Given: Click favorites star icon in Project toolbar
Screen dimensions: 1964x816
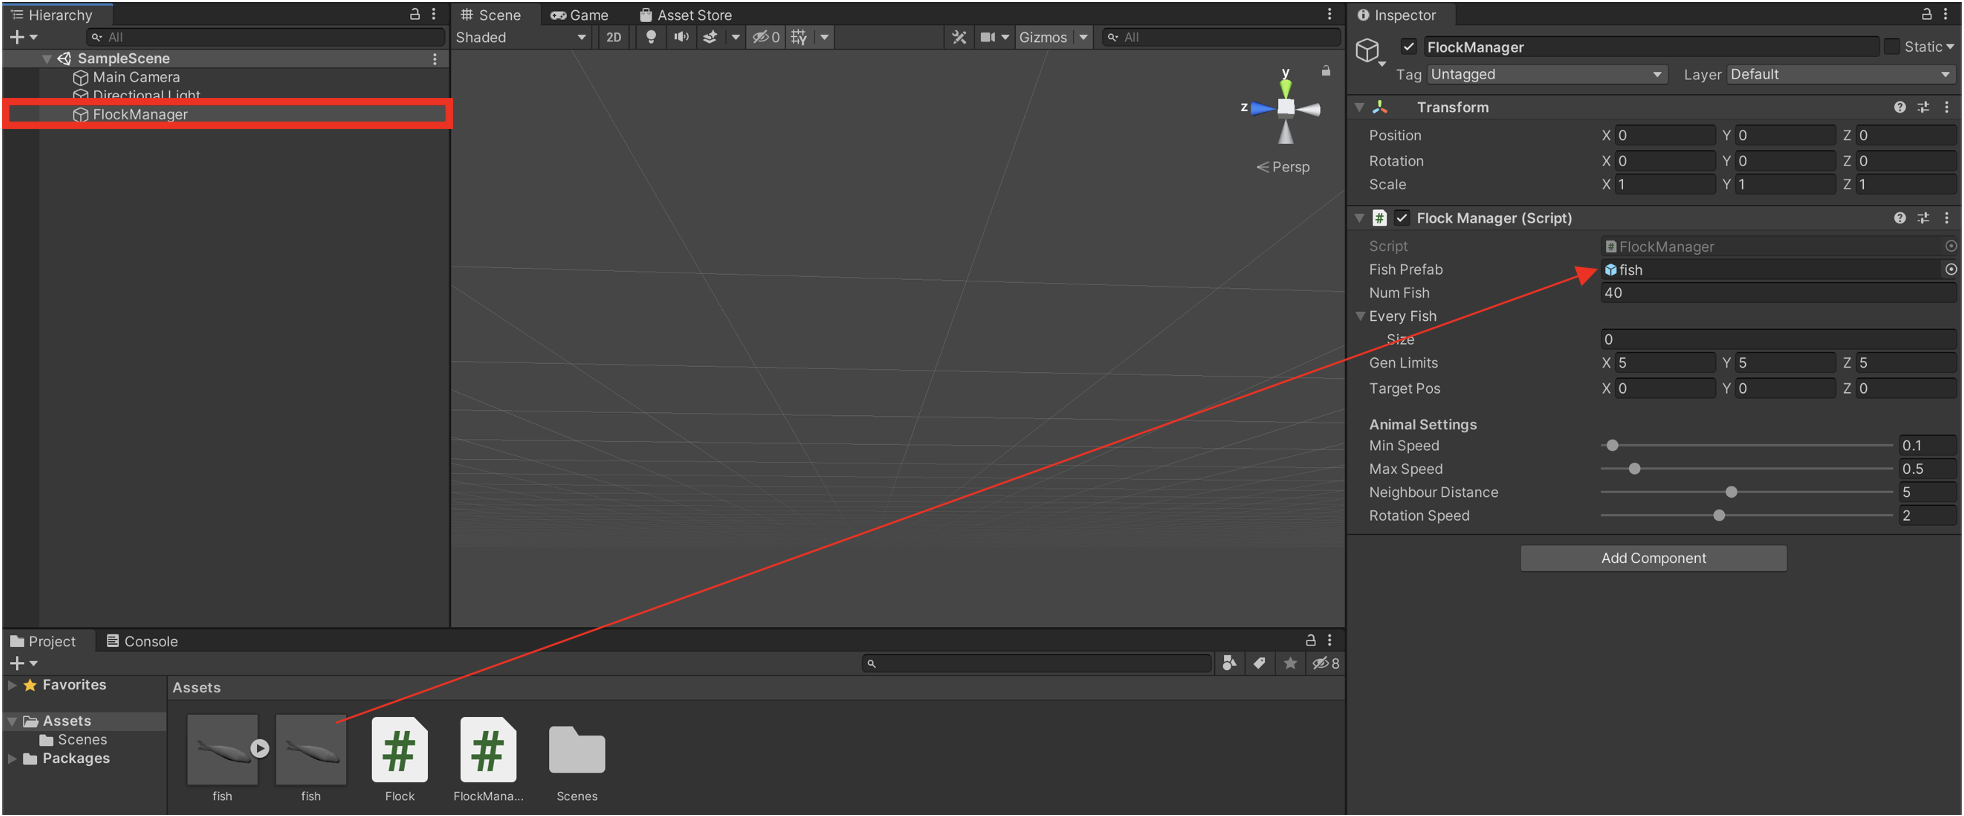Looking at the screenshot, I should click(1290, 663).
